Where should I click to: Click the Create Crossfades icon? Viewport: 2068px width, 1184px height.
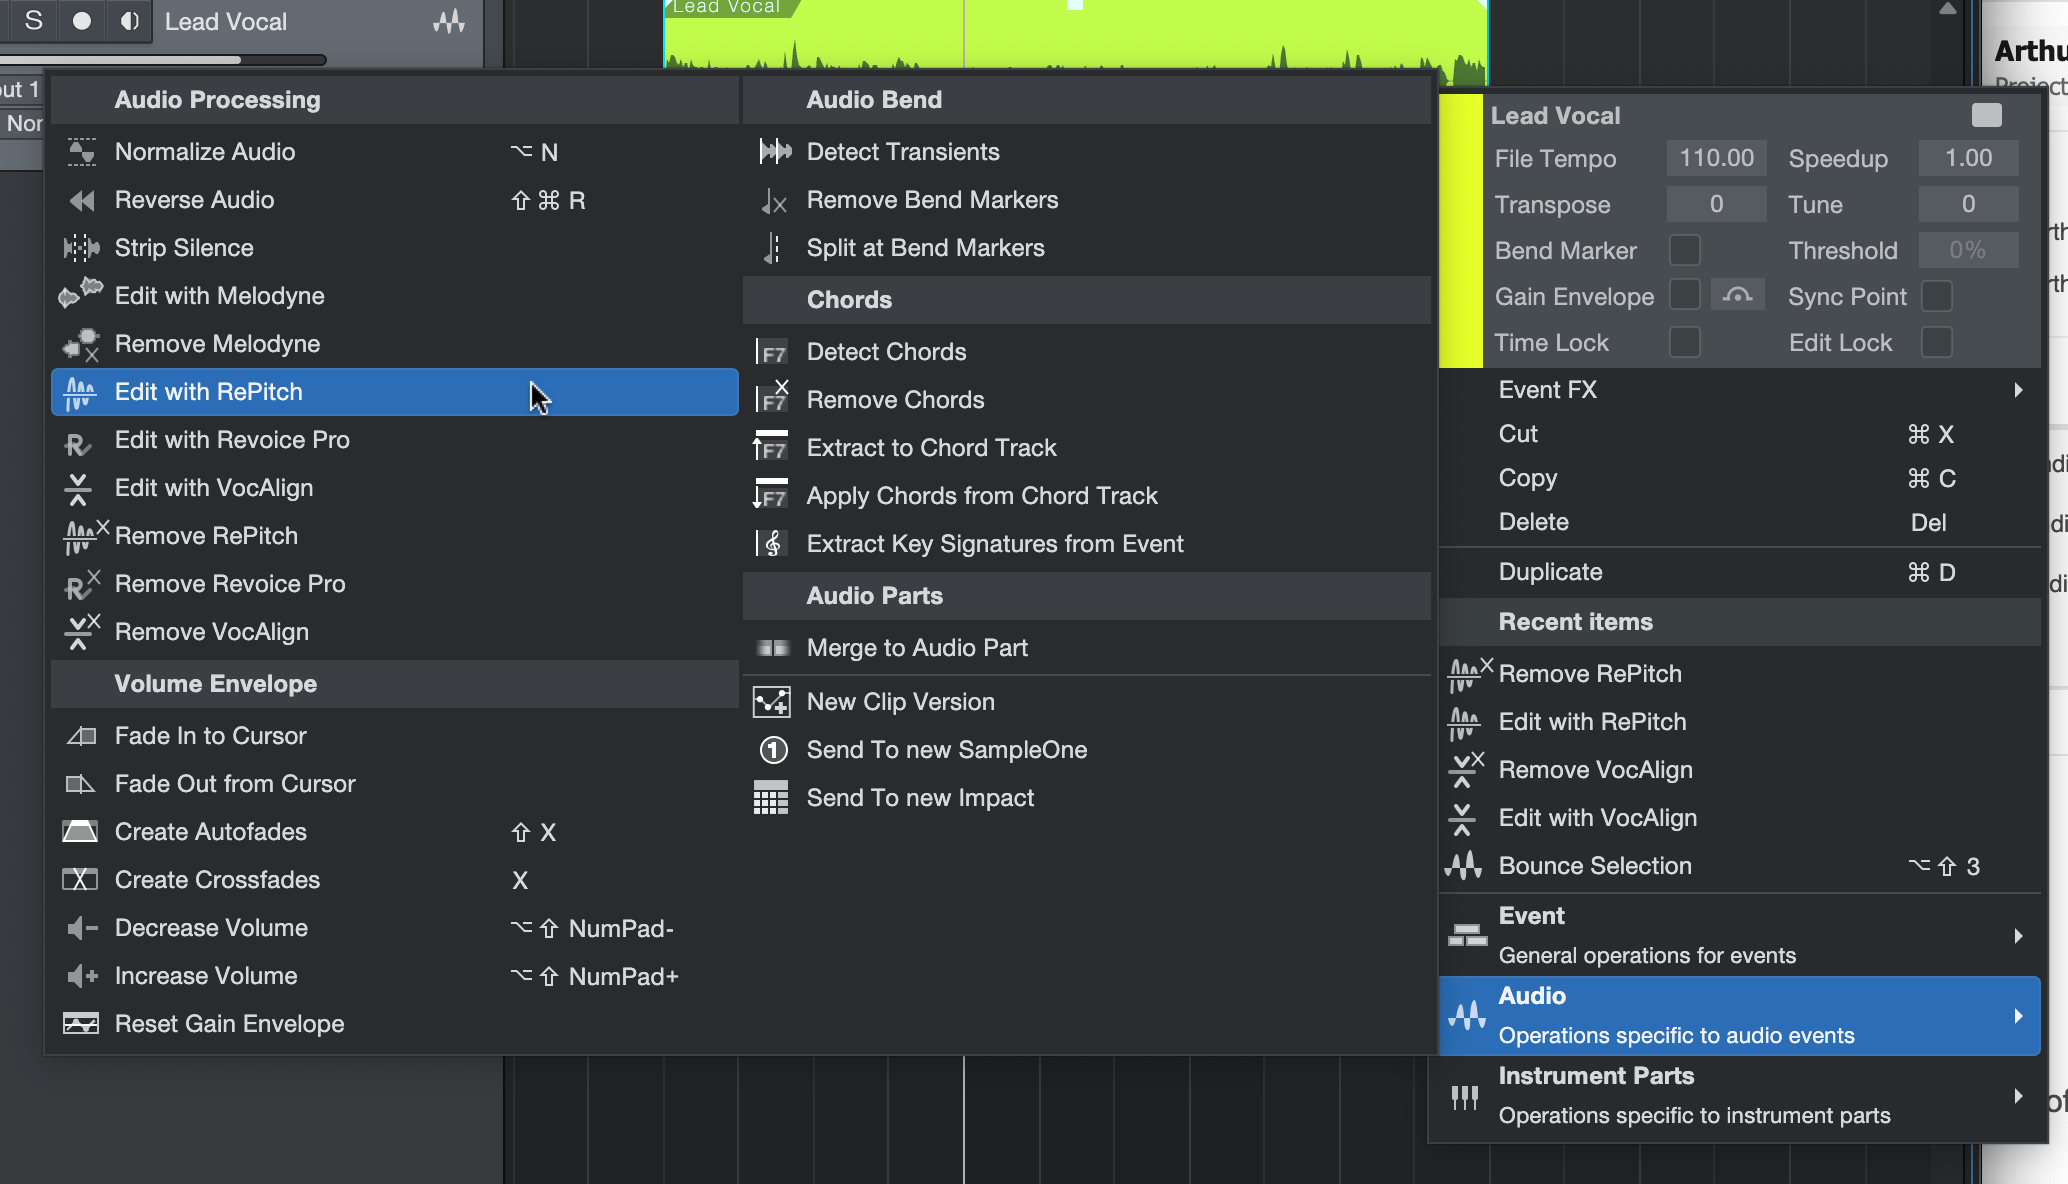click(80, 880)
